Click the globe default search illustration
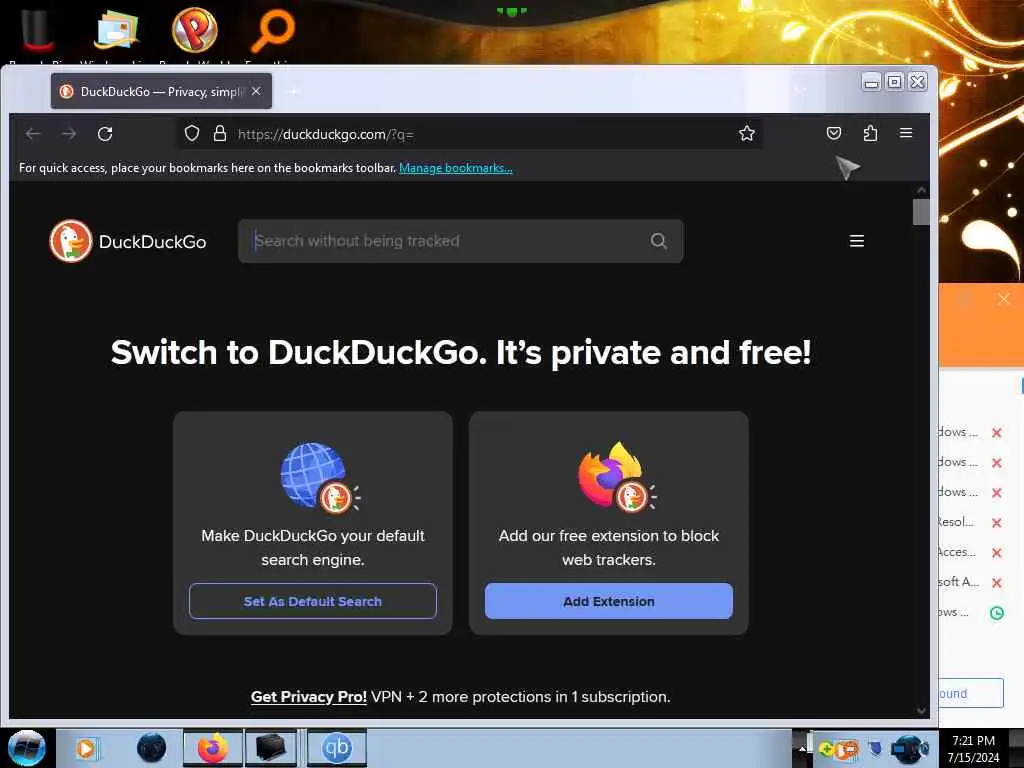 [x=320, y=477]
